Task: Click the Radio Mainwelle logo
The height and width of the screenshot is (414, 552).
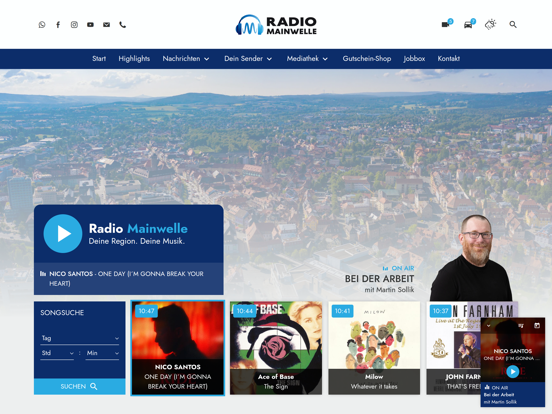Action: click(x=276, y=25)
